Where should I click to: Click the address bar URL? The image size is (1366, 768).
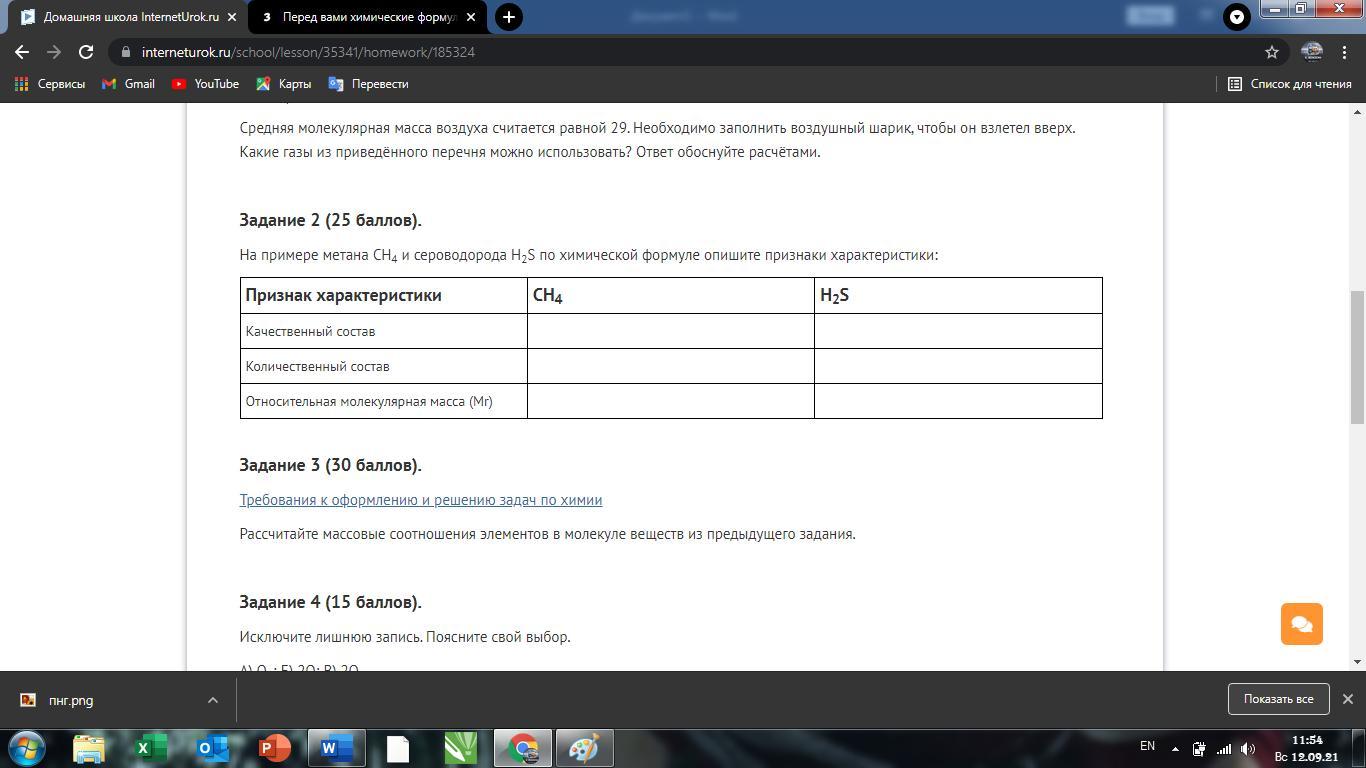click(308, 52)
